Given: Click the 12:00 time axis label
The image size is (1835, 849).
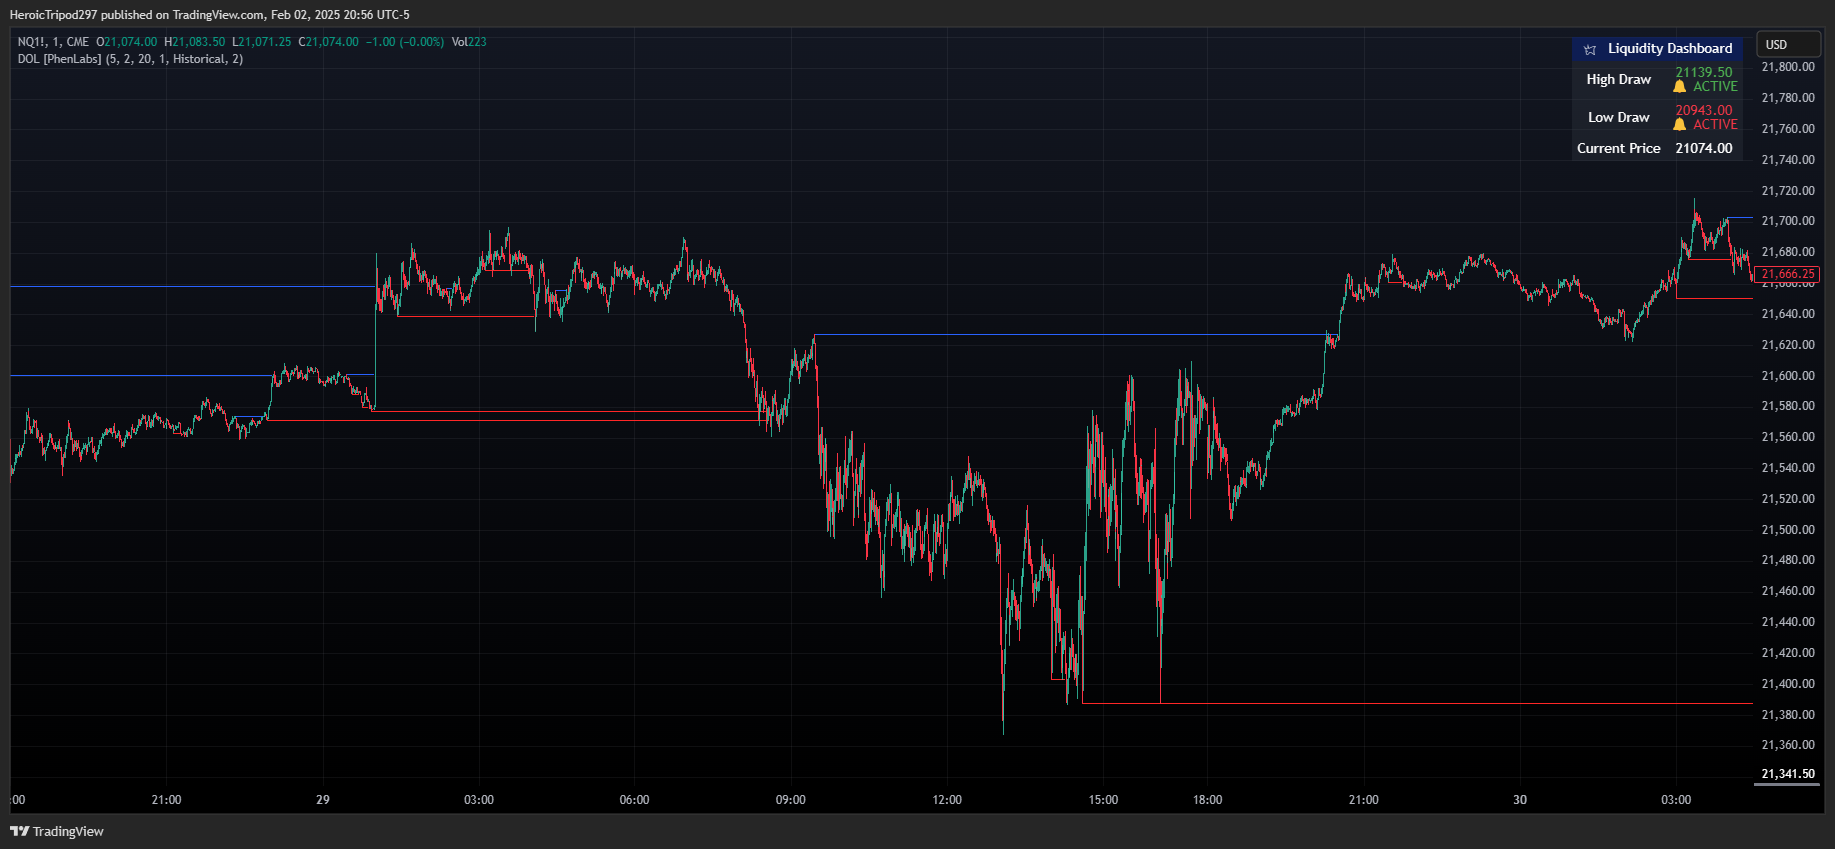Looking at the screenshot, I should click(947, 800).
